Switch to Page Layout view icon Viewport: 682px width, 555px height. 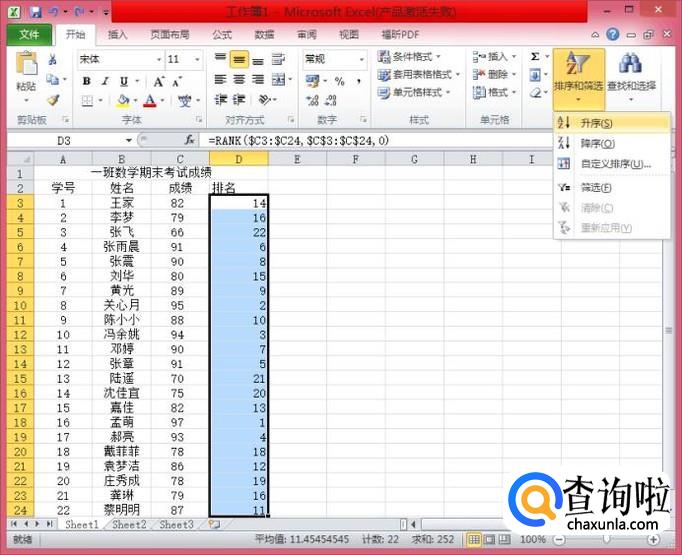489,540
